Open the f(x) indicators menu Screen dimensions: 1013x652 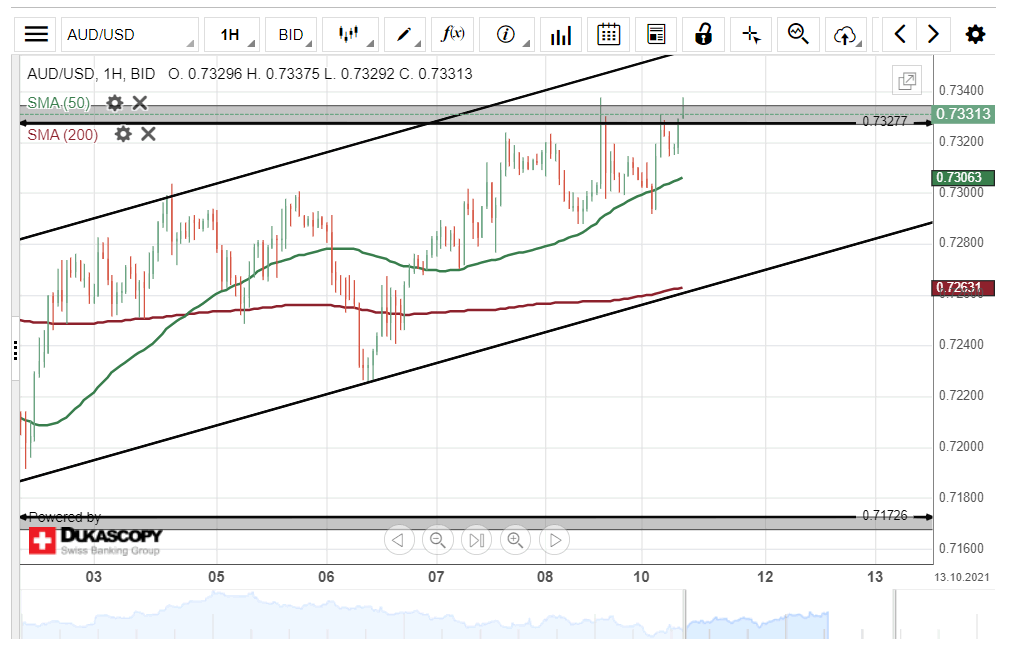pyautogui.click(x=454, y=34)
